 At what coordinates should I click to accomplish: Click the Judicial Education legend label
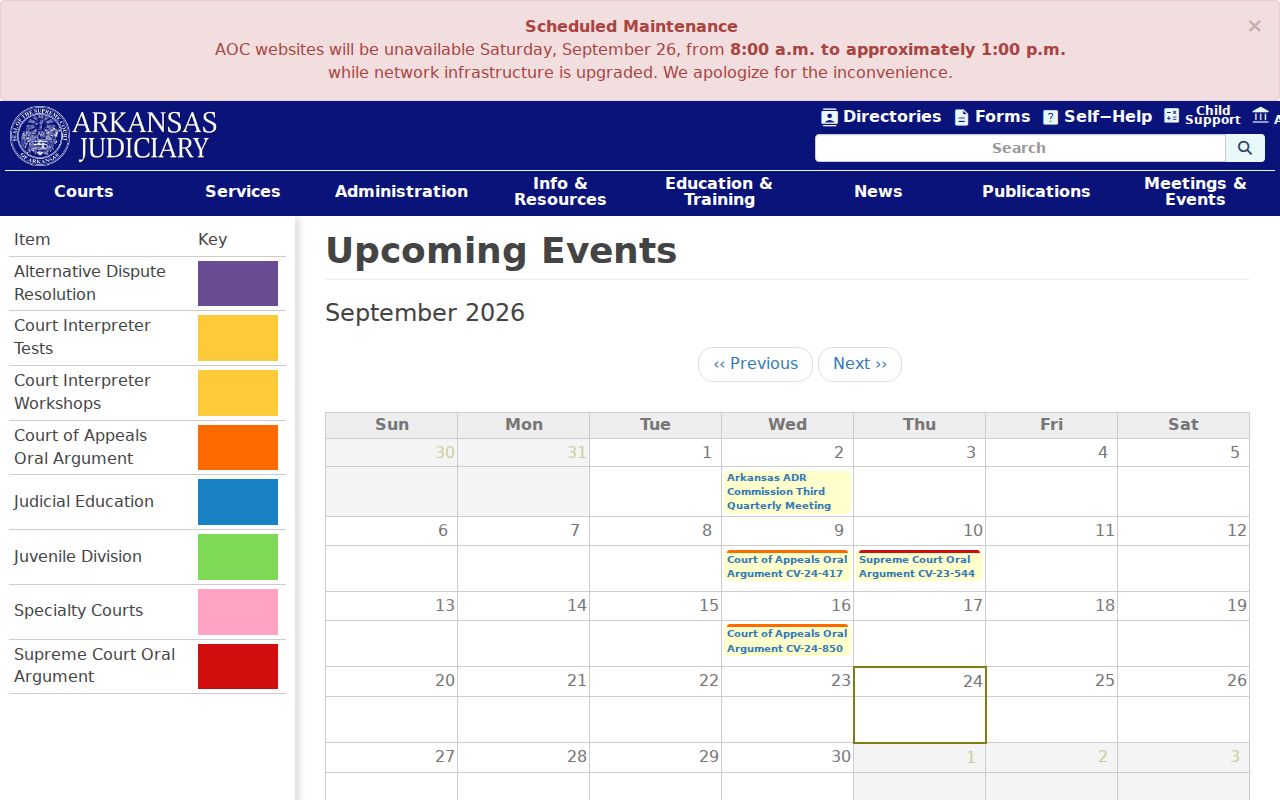(x=84, y=502)
